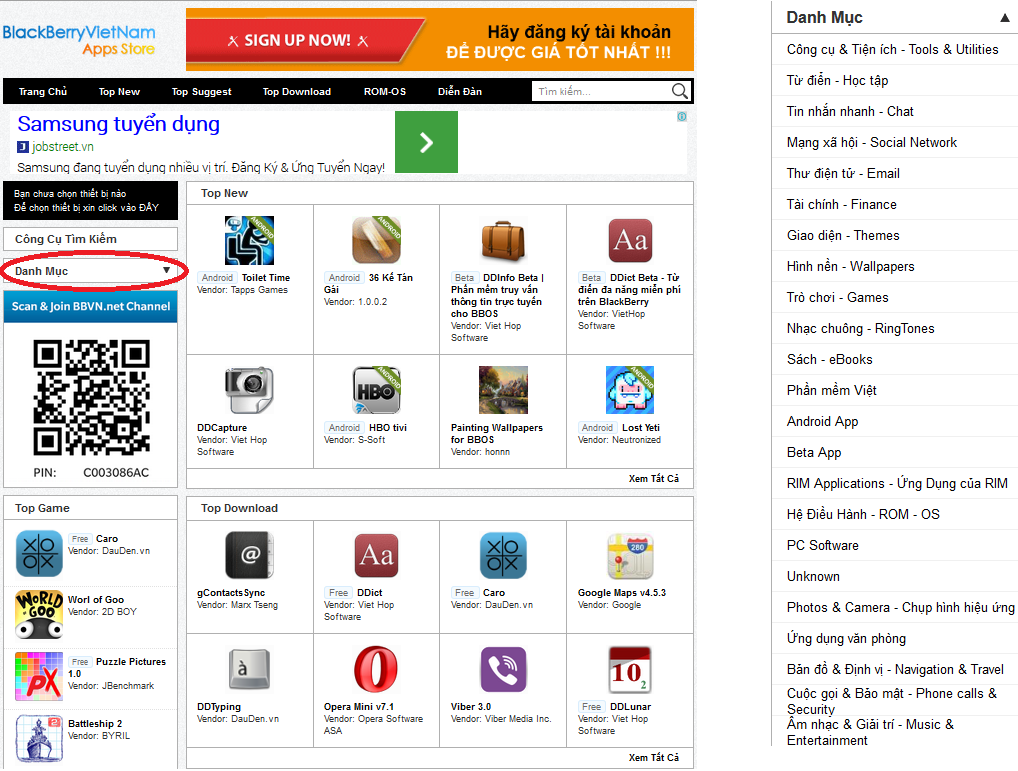Click the BlackBerryVietNam Apps Store logo
Image resolution: width=1018 pixels, height=771 pixels.
tap(79, 40)
